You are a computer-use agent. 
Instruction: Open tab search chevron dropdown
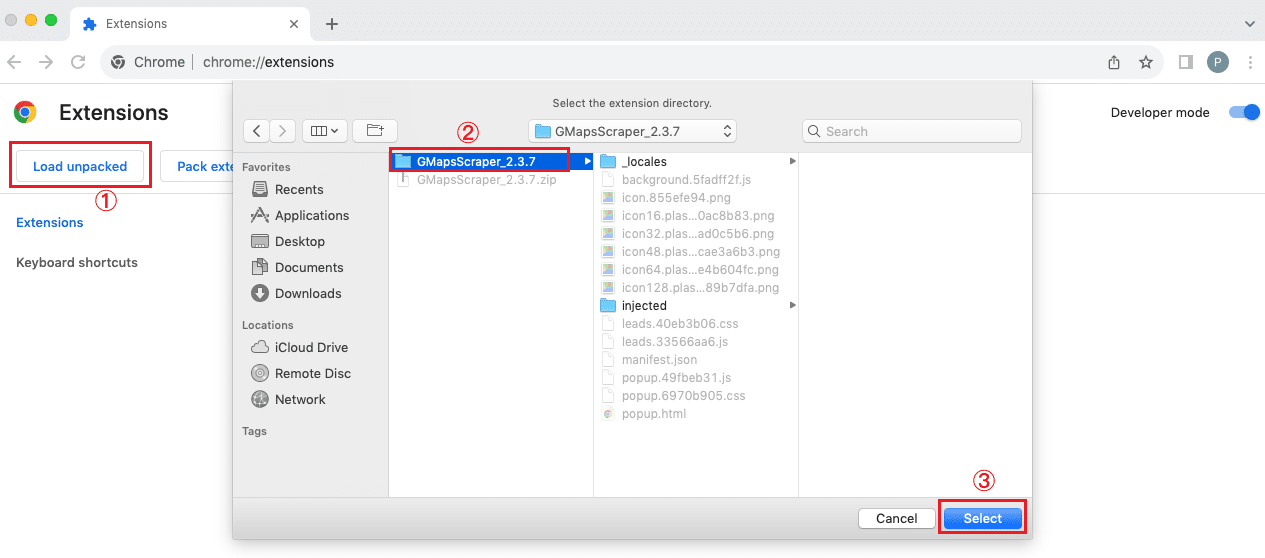point(1250,22)
